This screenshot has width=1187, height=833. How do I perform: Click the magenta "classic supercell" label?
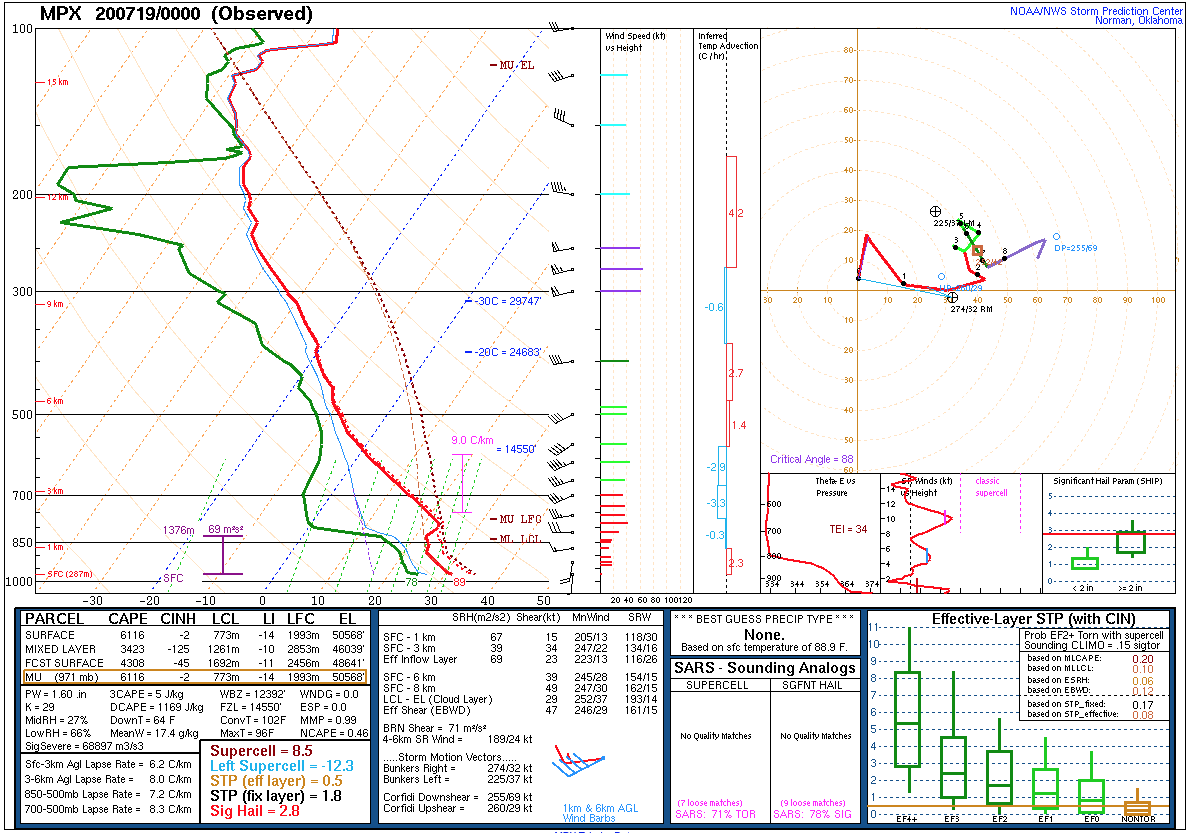tap(990, 487)
